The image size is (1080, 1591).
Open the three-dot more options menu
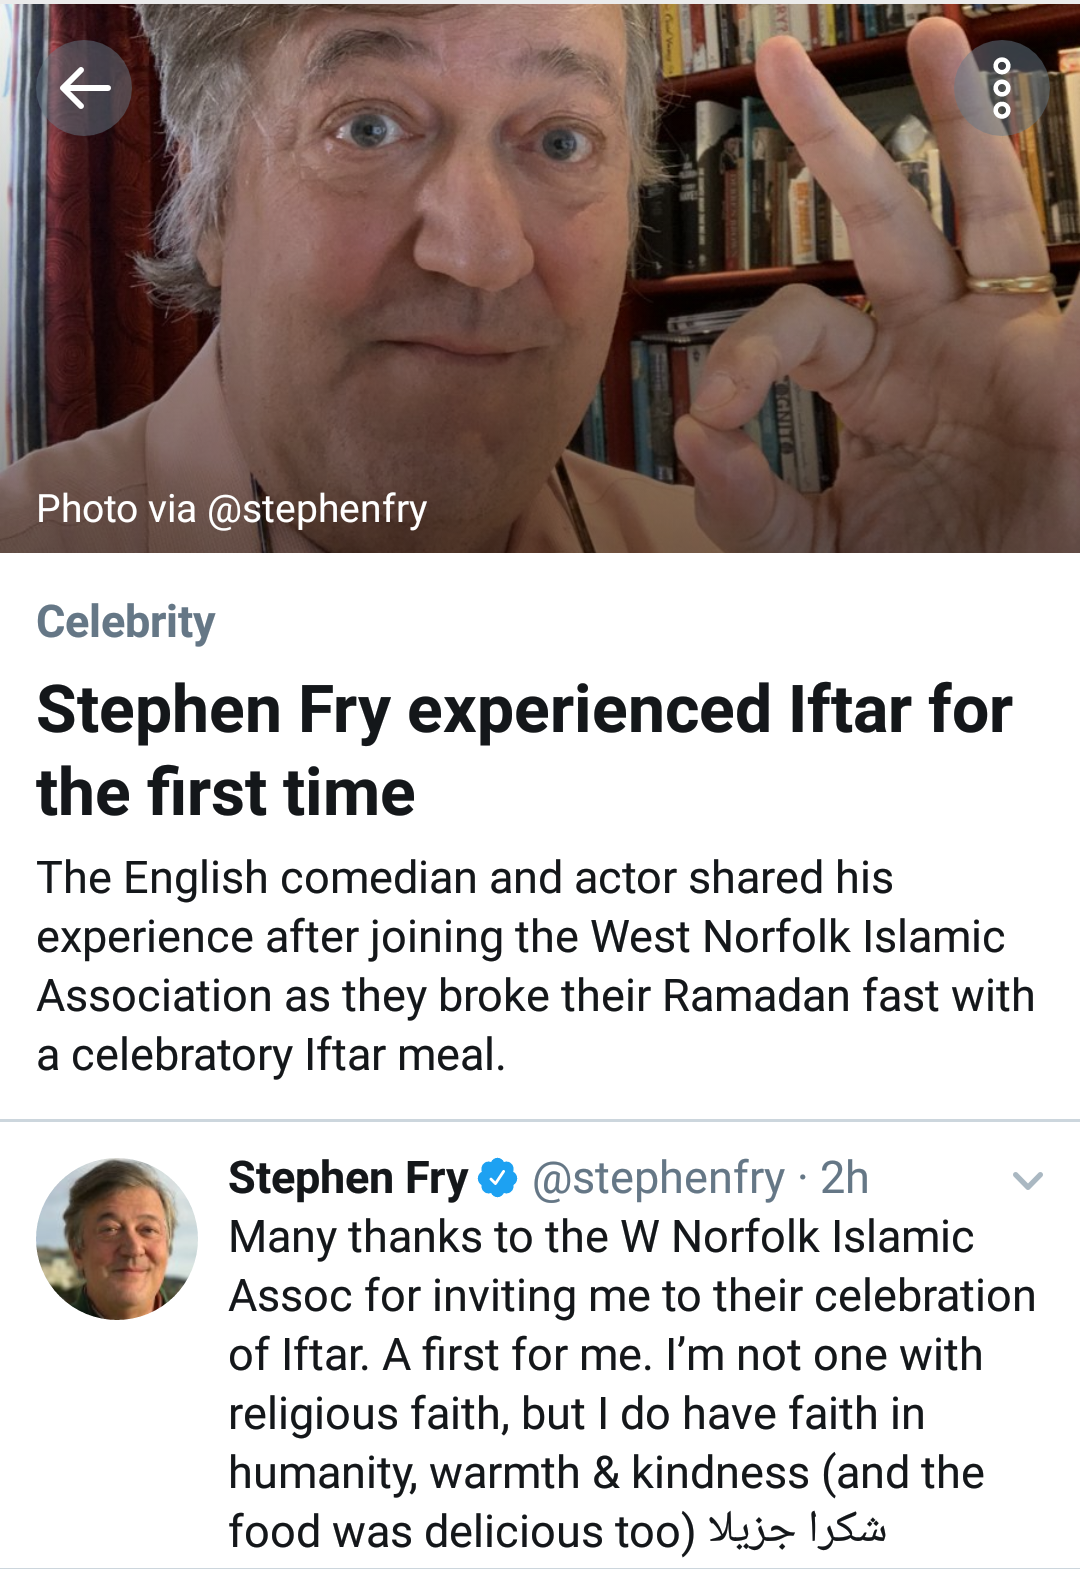click(1001, 89)
